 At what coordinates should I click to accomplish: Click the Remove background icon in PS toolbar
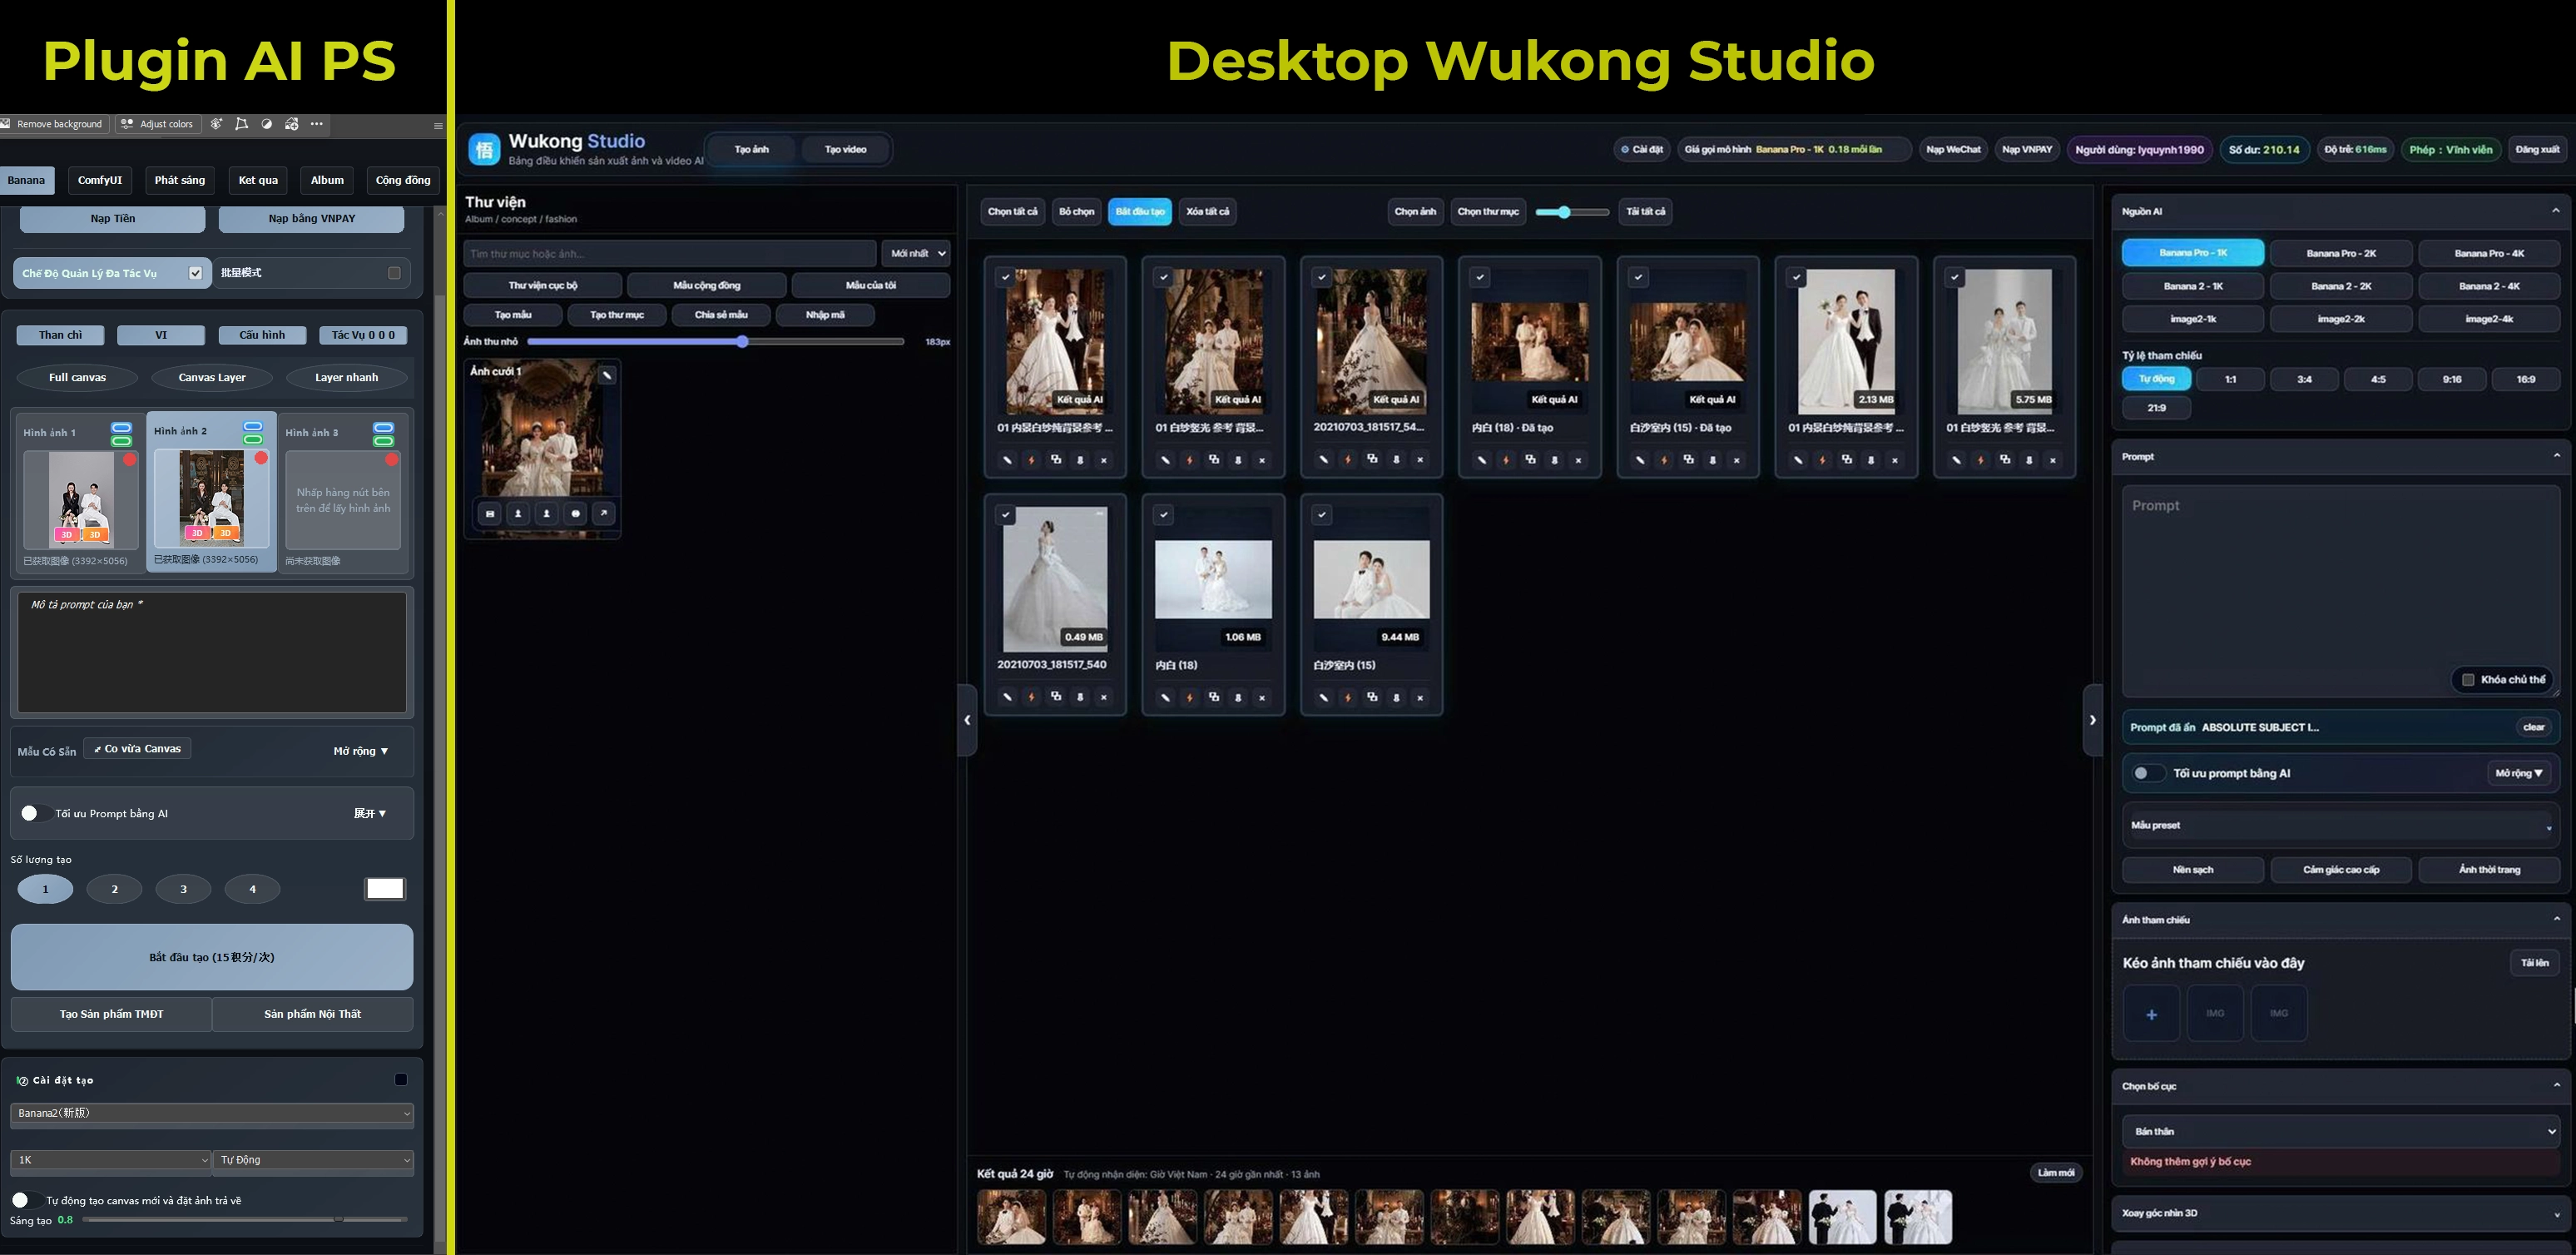[6, 124]
